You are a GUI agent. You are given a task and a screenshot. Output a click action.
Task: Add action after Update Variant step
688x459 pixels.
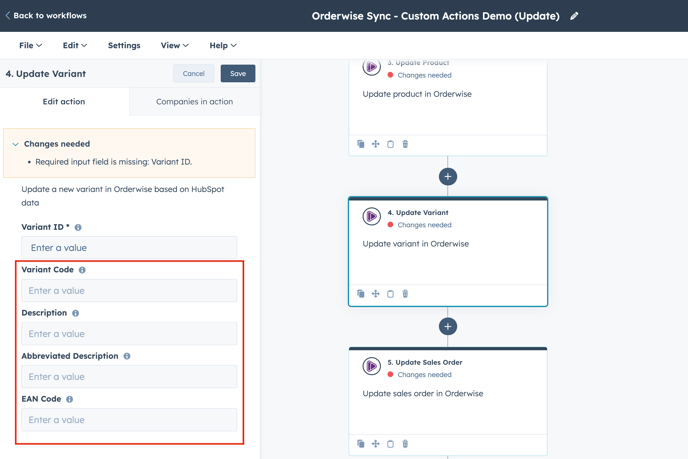pyautogui.click(x=448, y=326)
